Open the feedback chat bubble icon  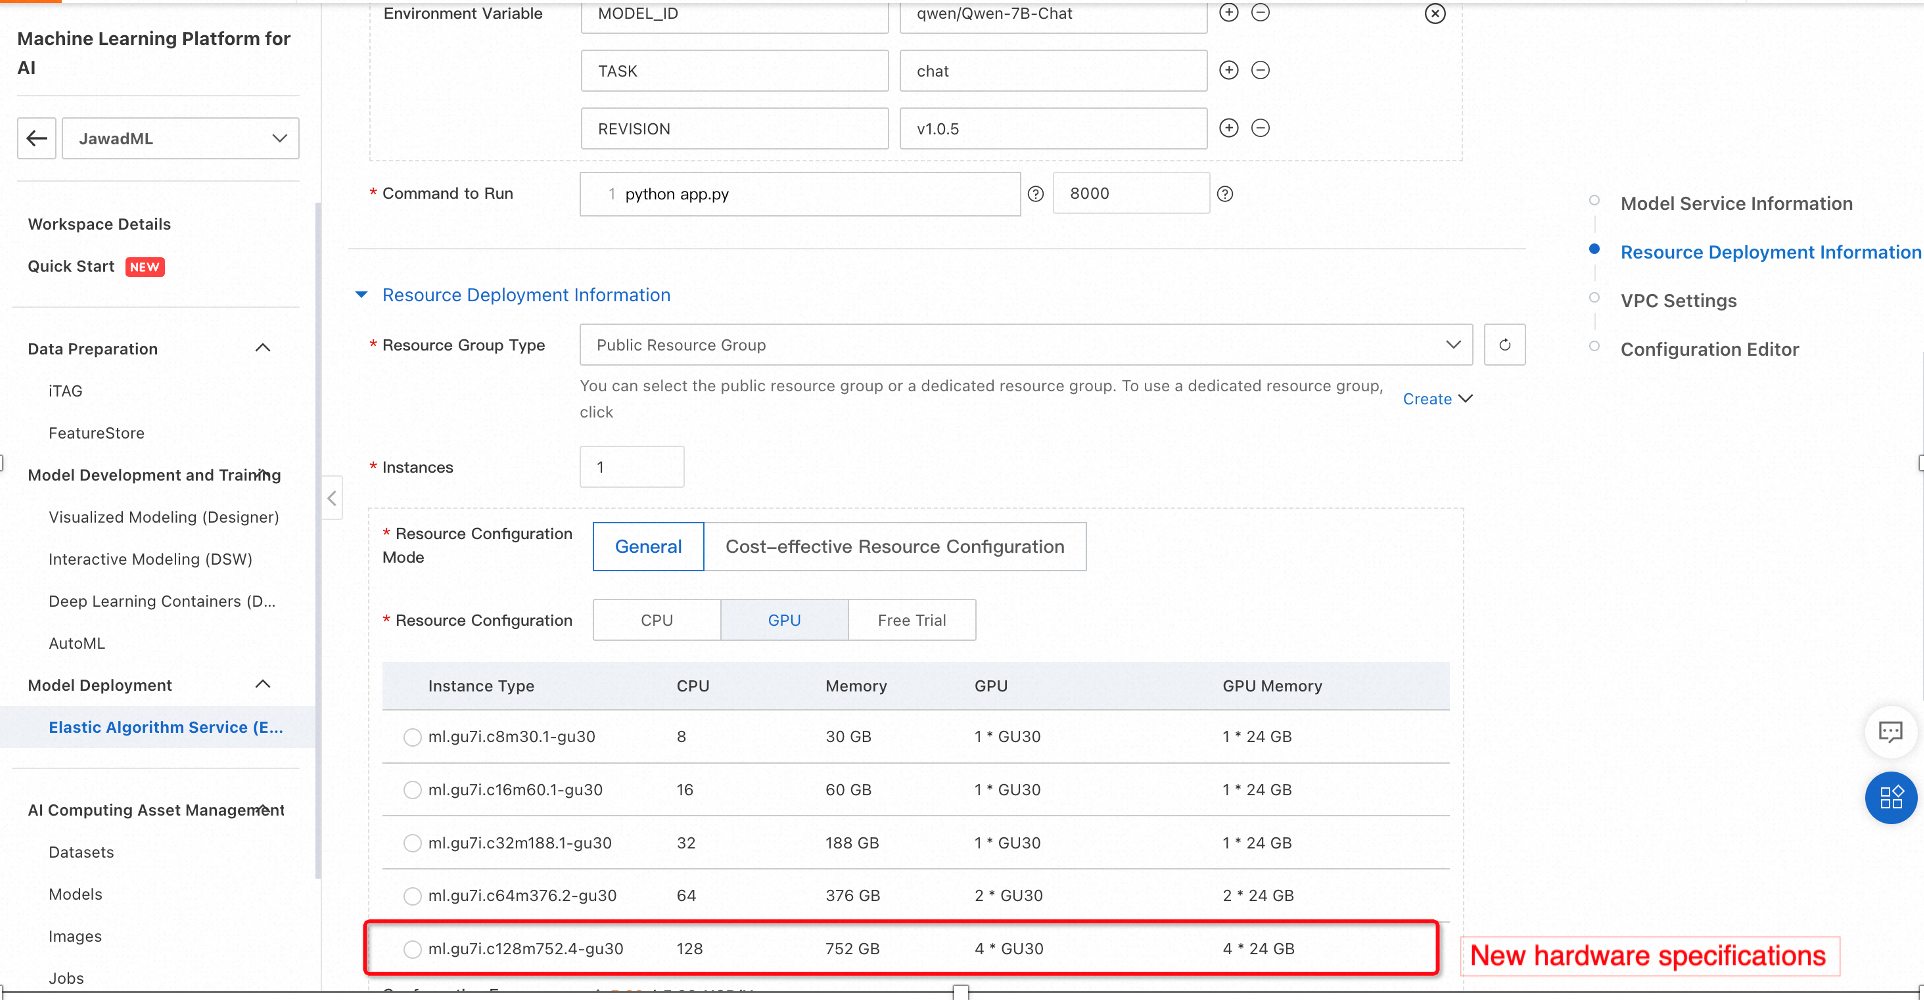[1891, 732]
